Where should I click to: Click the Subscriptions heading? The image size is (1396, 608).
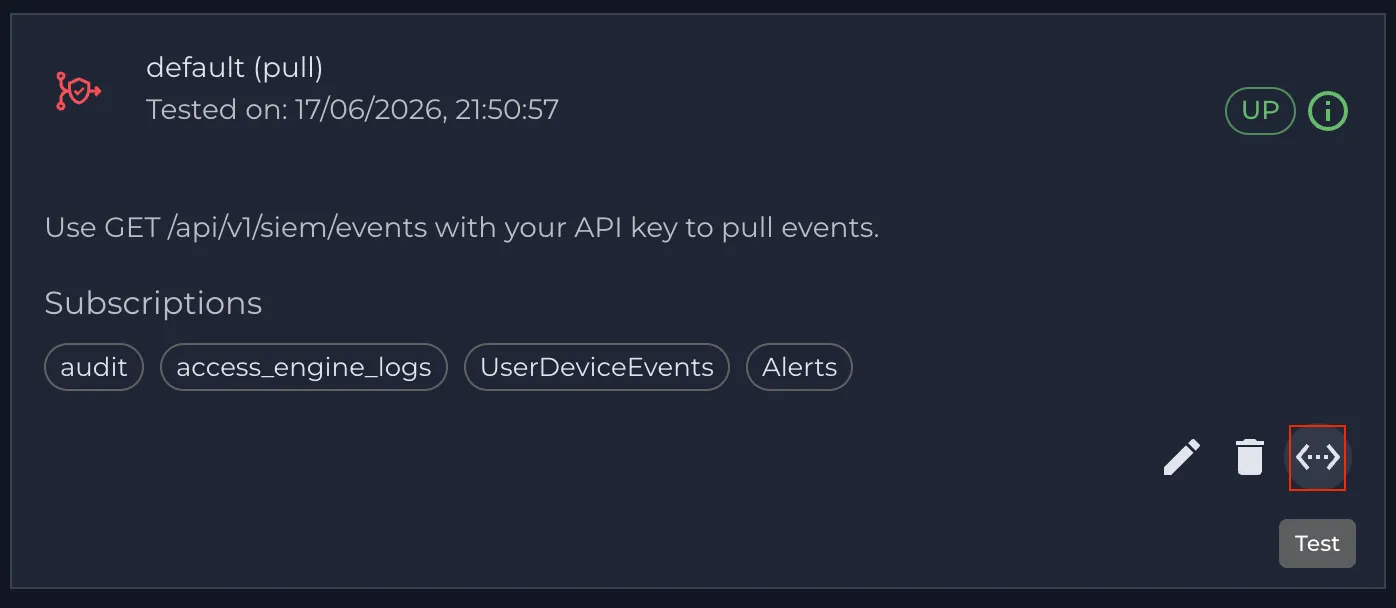[x=153, y=303]
